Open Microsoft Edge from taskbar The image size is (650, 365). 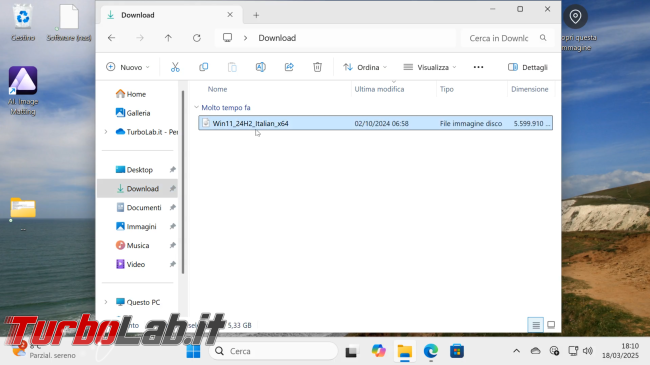[x=431, y=351]
